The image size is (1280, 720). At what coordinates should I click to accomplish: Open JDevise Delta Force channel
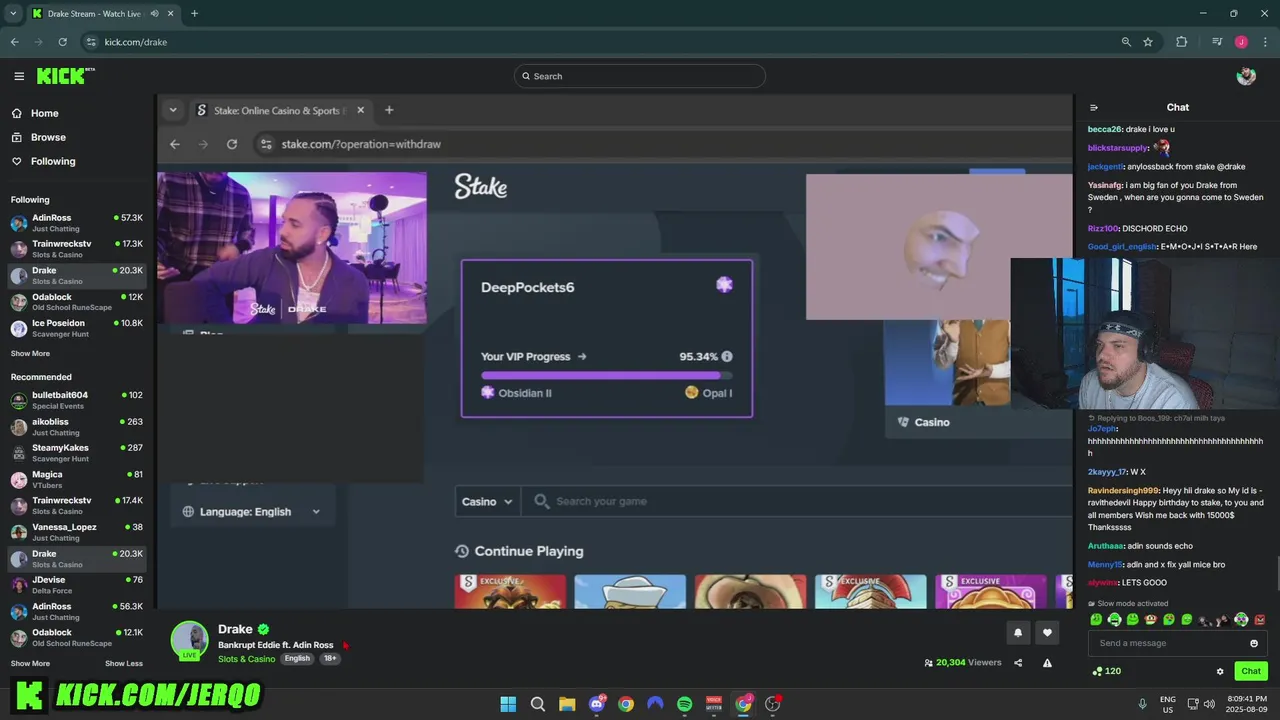77,584
